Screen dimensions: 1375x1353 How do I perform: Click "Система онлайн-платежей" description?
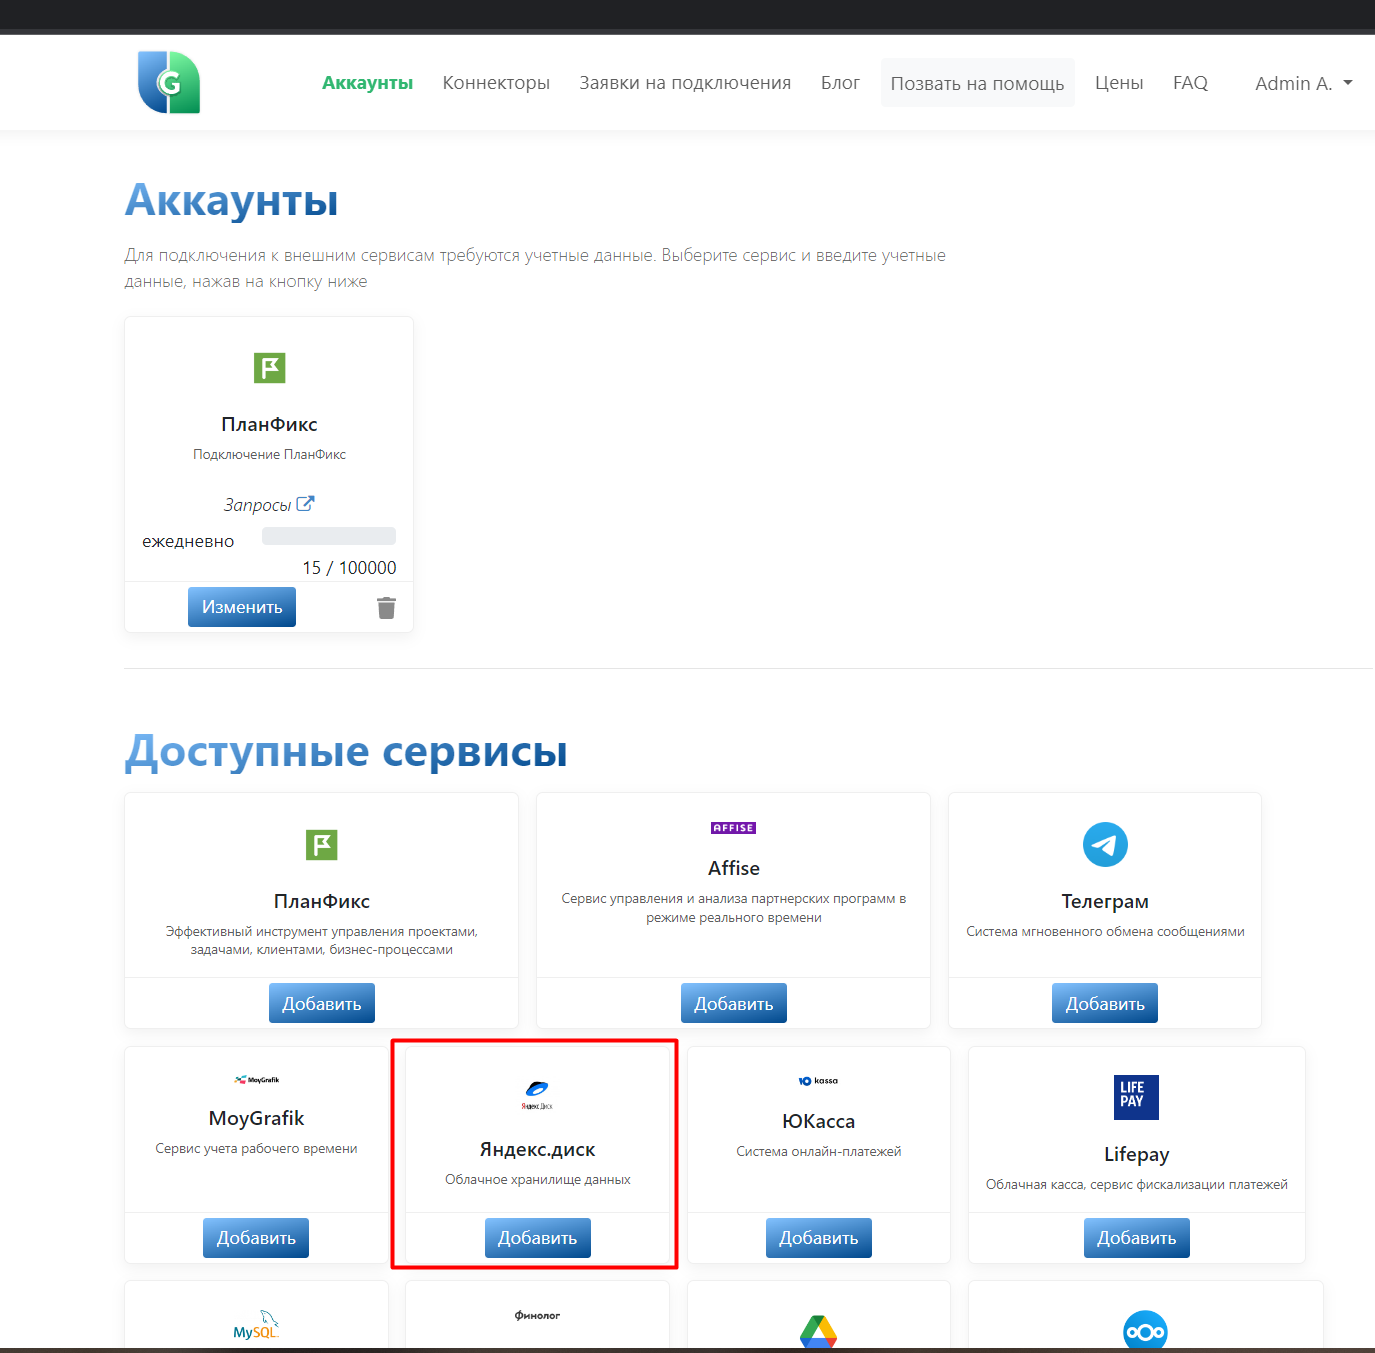click(818, 1151)
